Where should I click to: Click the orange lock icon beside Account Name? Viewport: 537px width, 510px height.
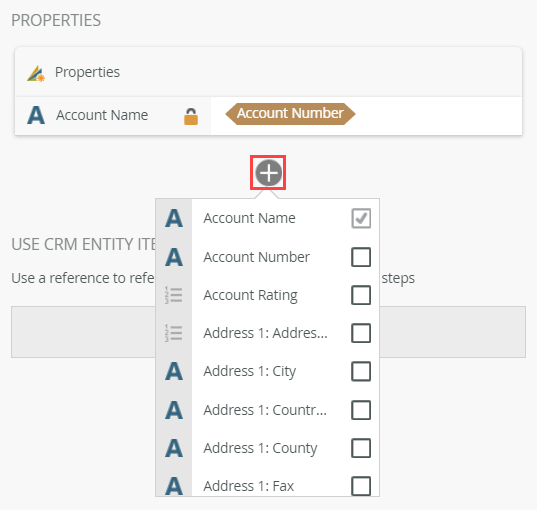tap(191, 116)
